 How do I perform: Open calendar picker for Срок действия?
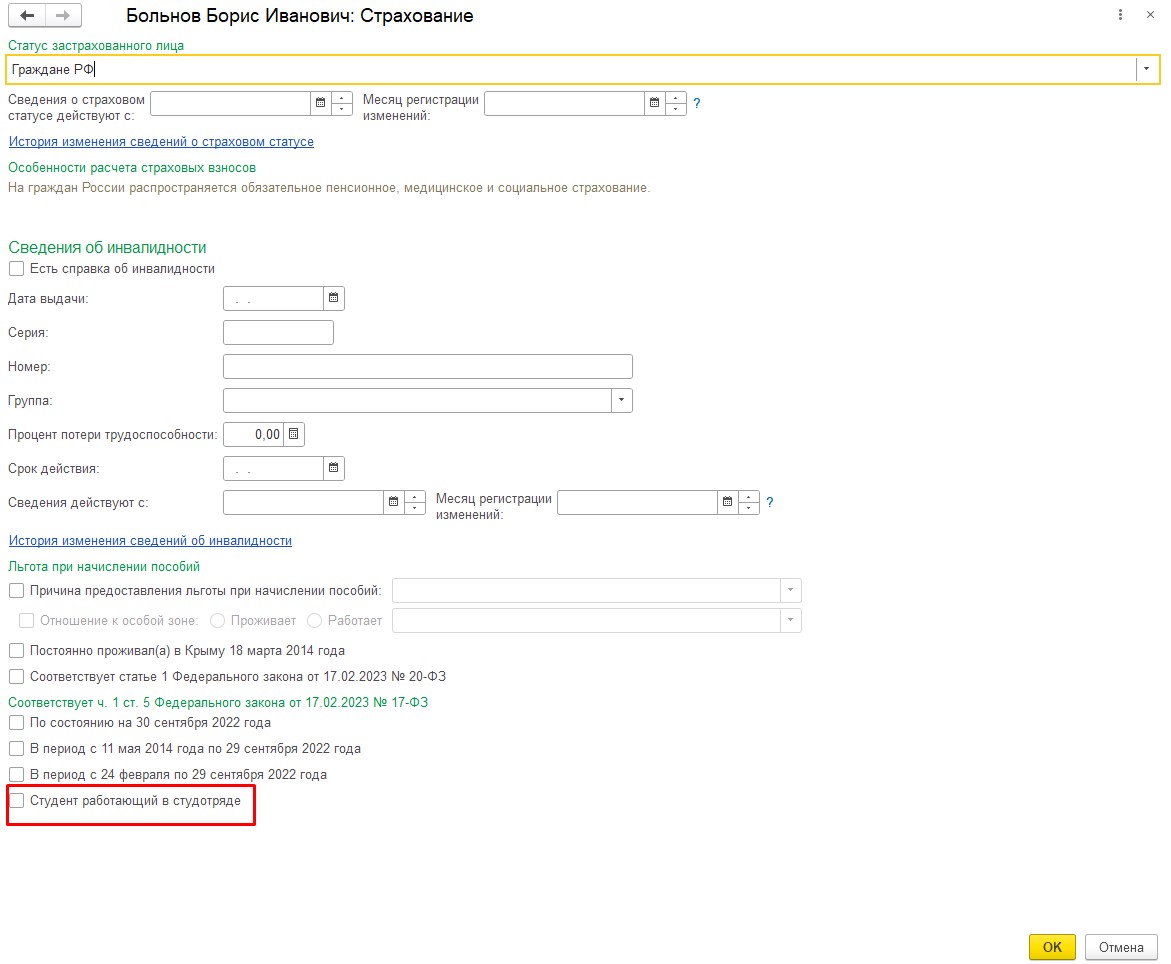coord(334,468)
